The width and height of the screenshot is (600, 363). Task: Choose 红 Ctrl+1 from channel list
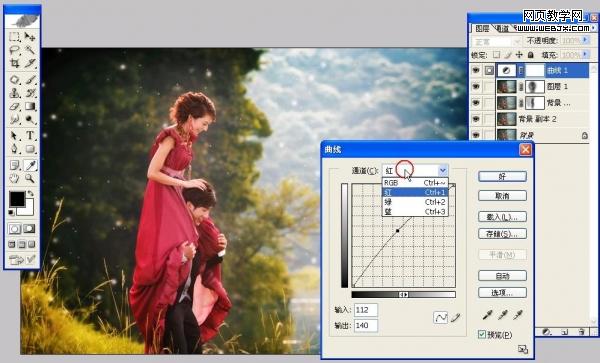pos(415,192)
